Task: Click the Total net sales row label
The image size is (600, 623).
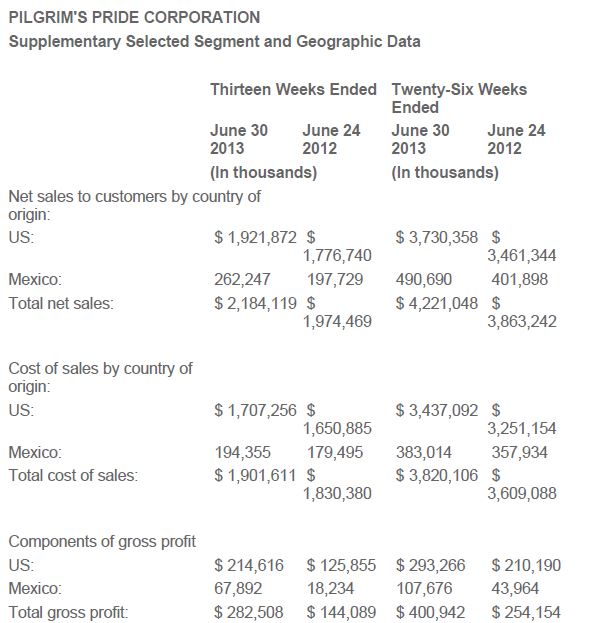Action: coord(61,303)
